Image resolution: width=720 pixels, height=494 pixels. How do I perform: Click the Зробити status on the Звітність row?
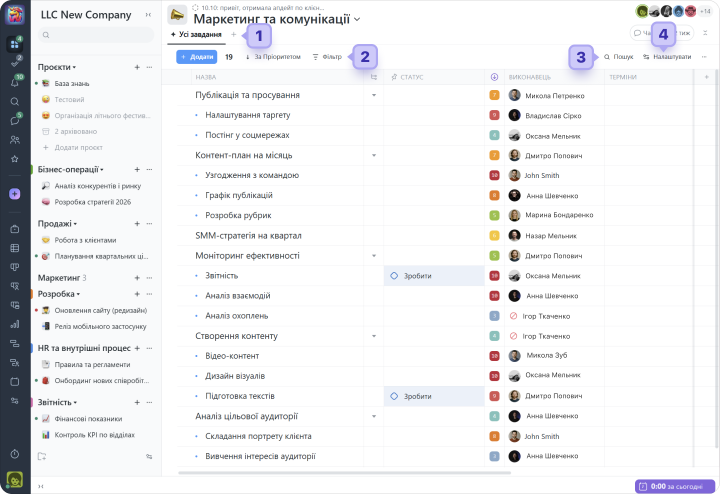click(418, 275)
